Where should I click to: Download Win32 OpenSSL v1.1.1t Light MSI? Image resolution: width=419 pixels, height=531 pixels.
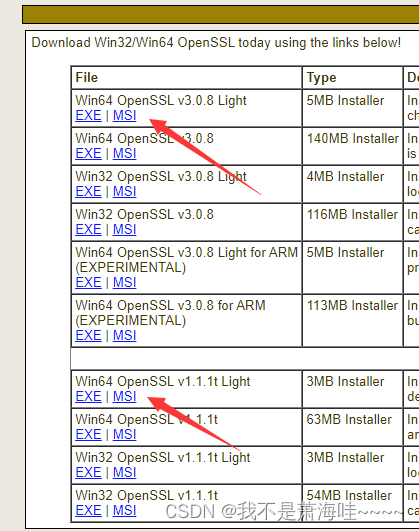(x=124, y=472)
